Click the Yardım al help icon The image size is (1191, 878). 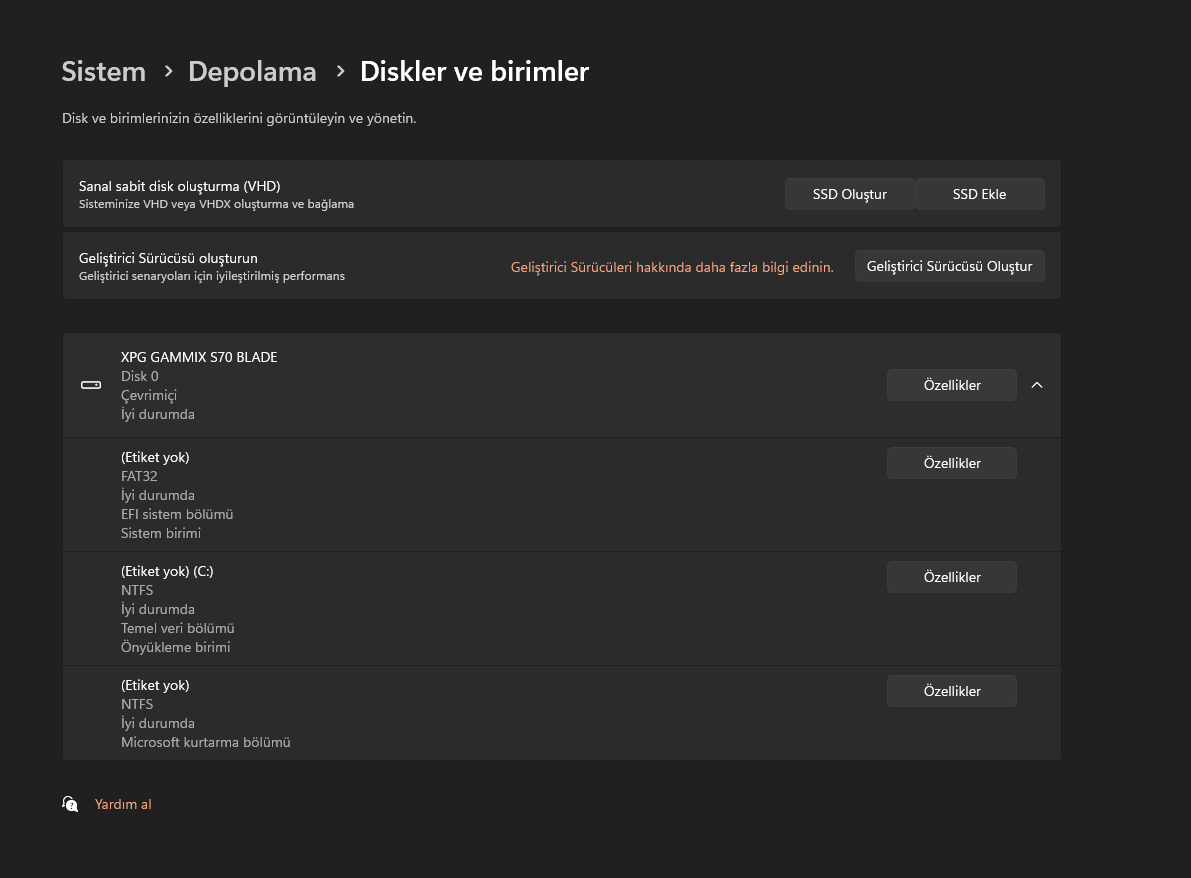tap(70, 804)
